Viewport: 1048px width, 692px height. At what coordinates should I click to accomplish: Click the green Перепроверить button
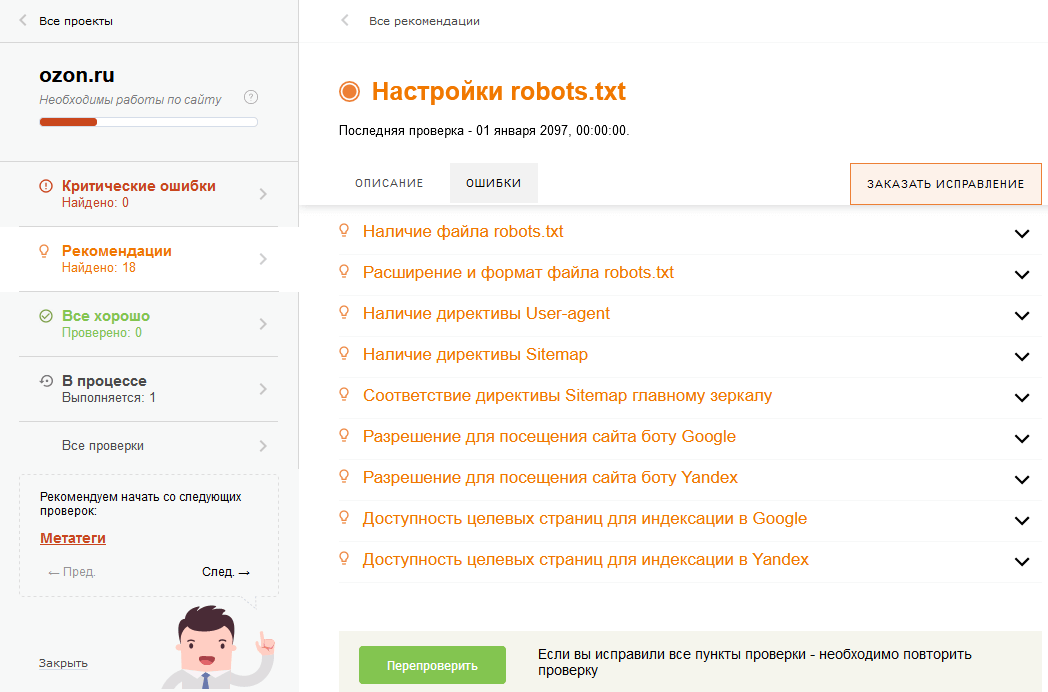pyautogui.click(x=432, y=665)
